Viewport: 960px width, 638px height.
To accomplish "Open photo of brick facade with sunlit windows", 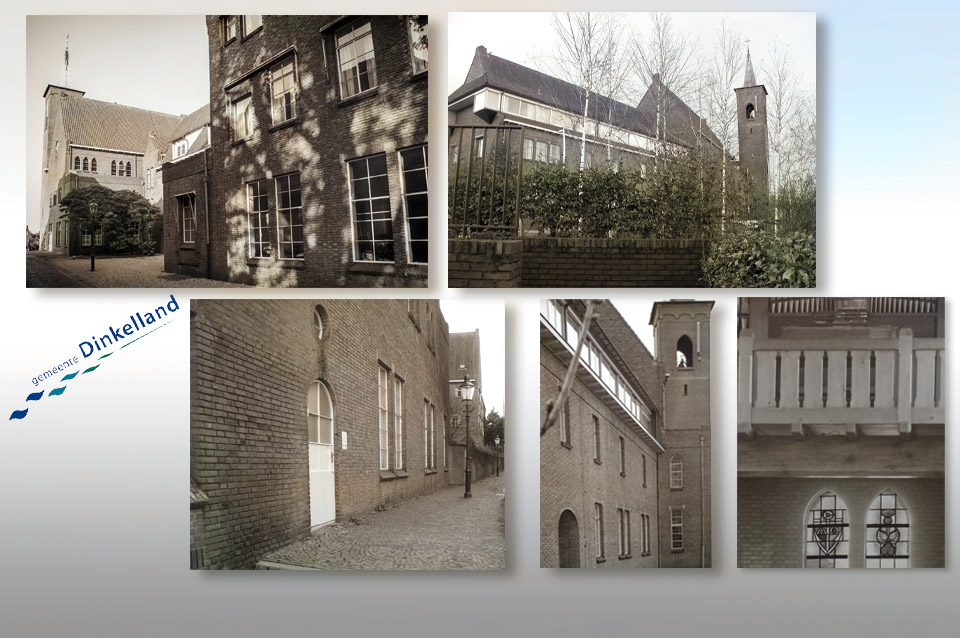I will coord(227,151).
